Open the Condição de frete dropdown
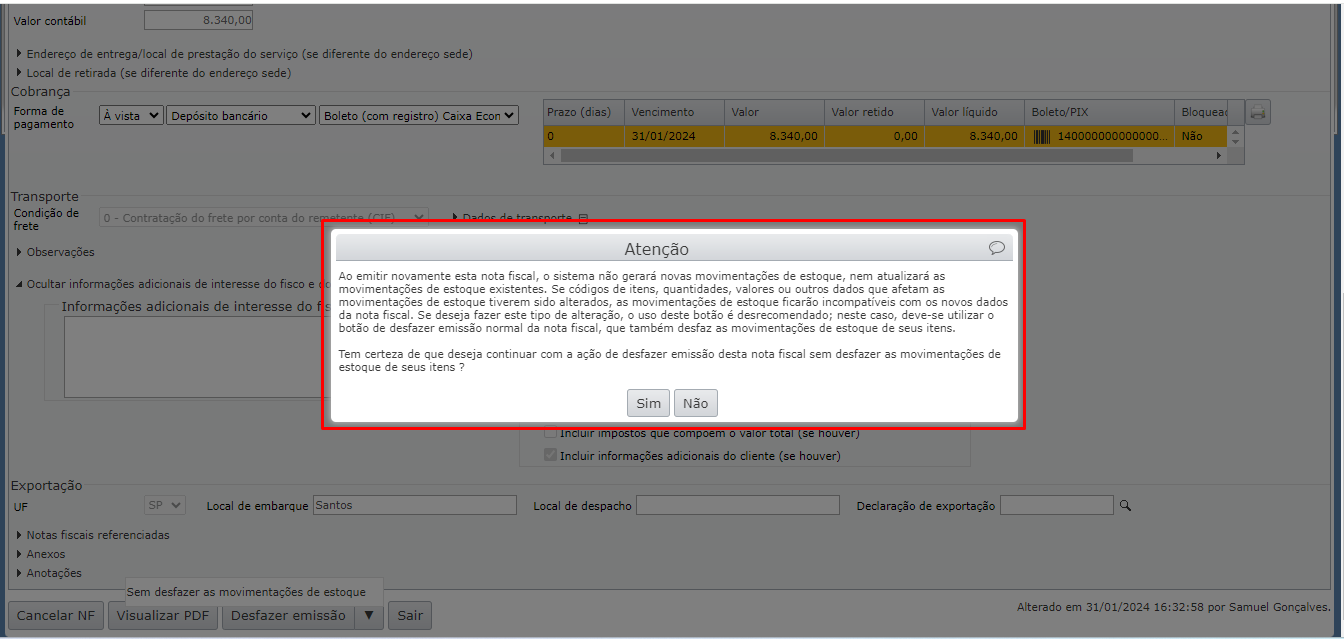 pos(264,217)
